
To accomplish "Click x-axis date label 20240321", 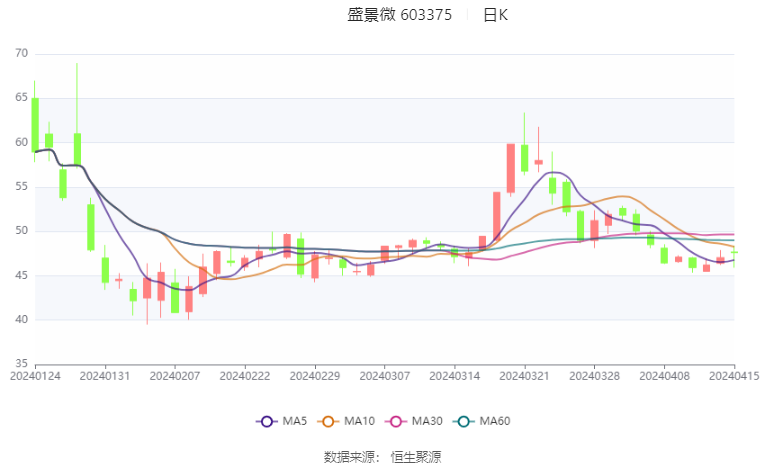I will tap(524, 376).
